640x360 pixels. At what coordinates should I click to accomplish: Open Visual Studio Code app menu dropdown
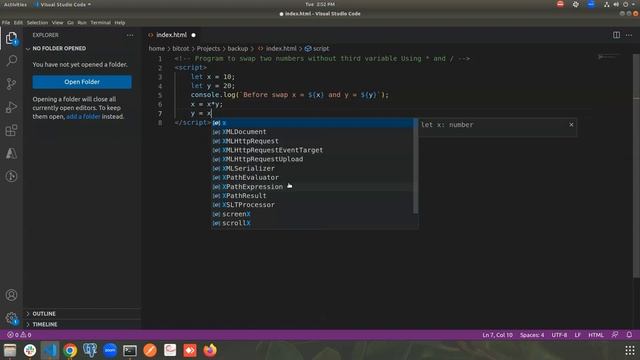(62, 4)
